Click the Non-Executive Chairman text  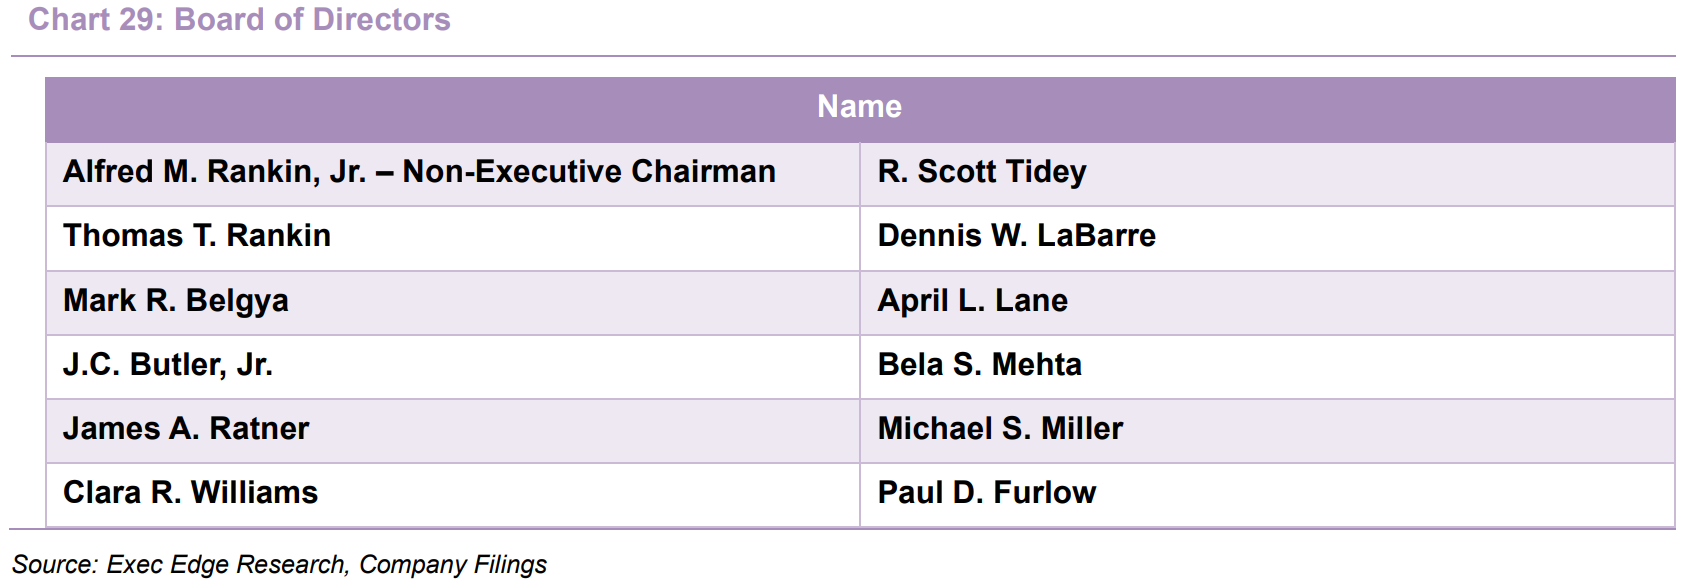click(x=589, y=172)
